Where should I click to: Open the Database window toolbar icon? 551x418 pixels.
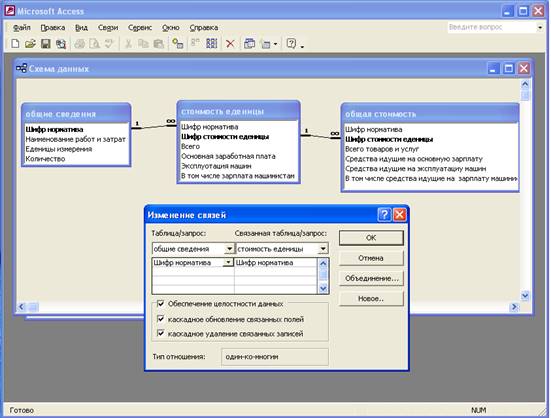[x=249, y=44]
